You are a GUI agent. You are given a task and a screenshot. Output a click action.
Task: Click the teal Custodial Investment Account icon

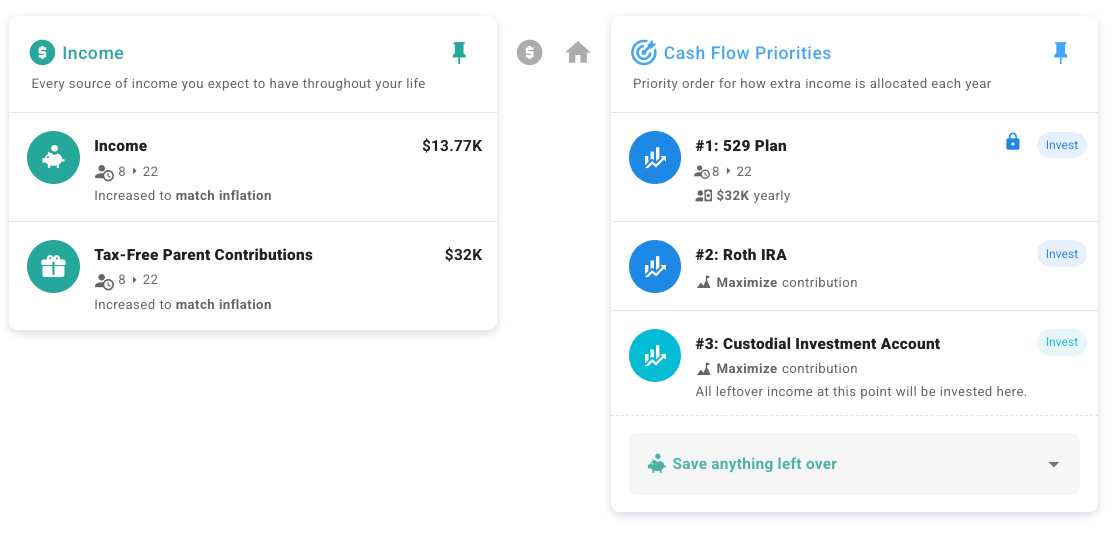pyautogui.click(x=655, y=355)
